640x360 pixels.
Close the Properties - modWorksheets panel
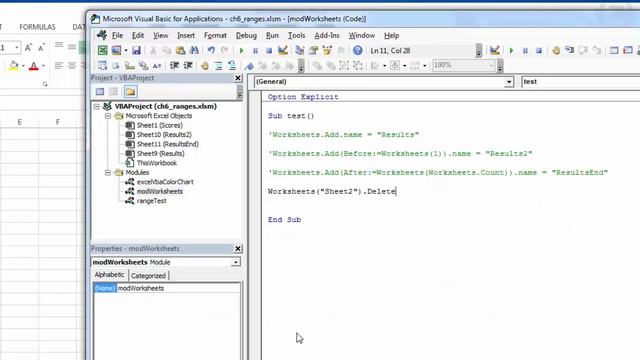(238, 249)
